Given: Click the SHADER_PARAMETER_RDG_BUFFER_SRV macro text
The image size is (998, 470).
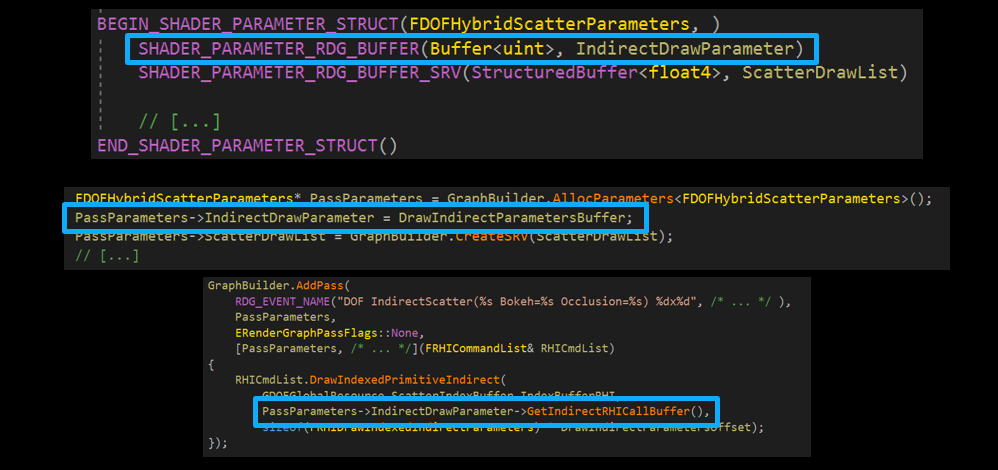Looking at the screenshot, I should 300,73.
